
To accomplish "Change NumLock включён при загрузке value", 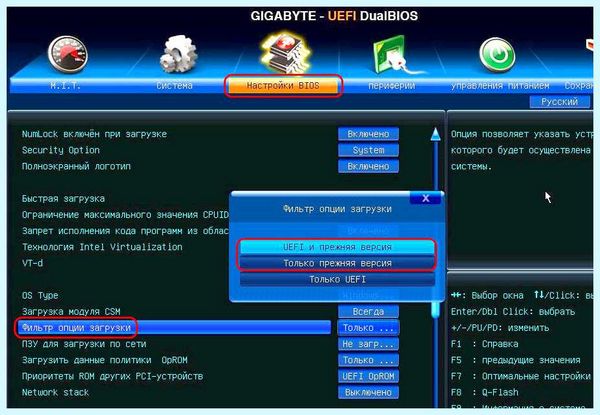I will click(368, 134).
